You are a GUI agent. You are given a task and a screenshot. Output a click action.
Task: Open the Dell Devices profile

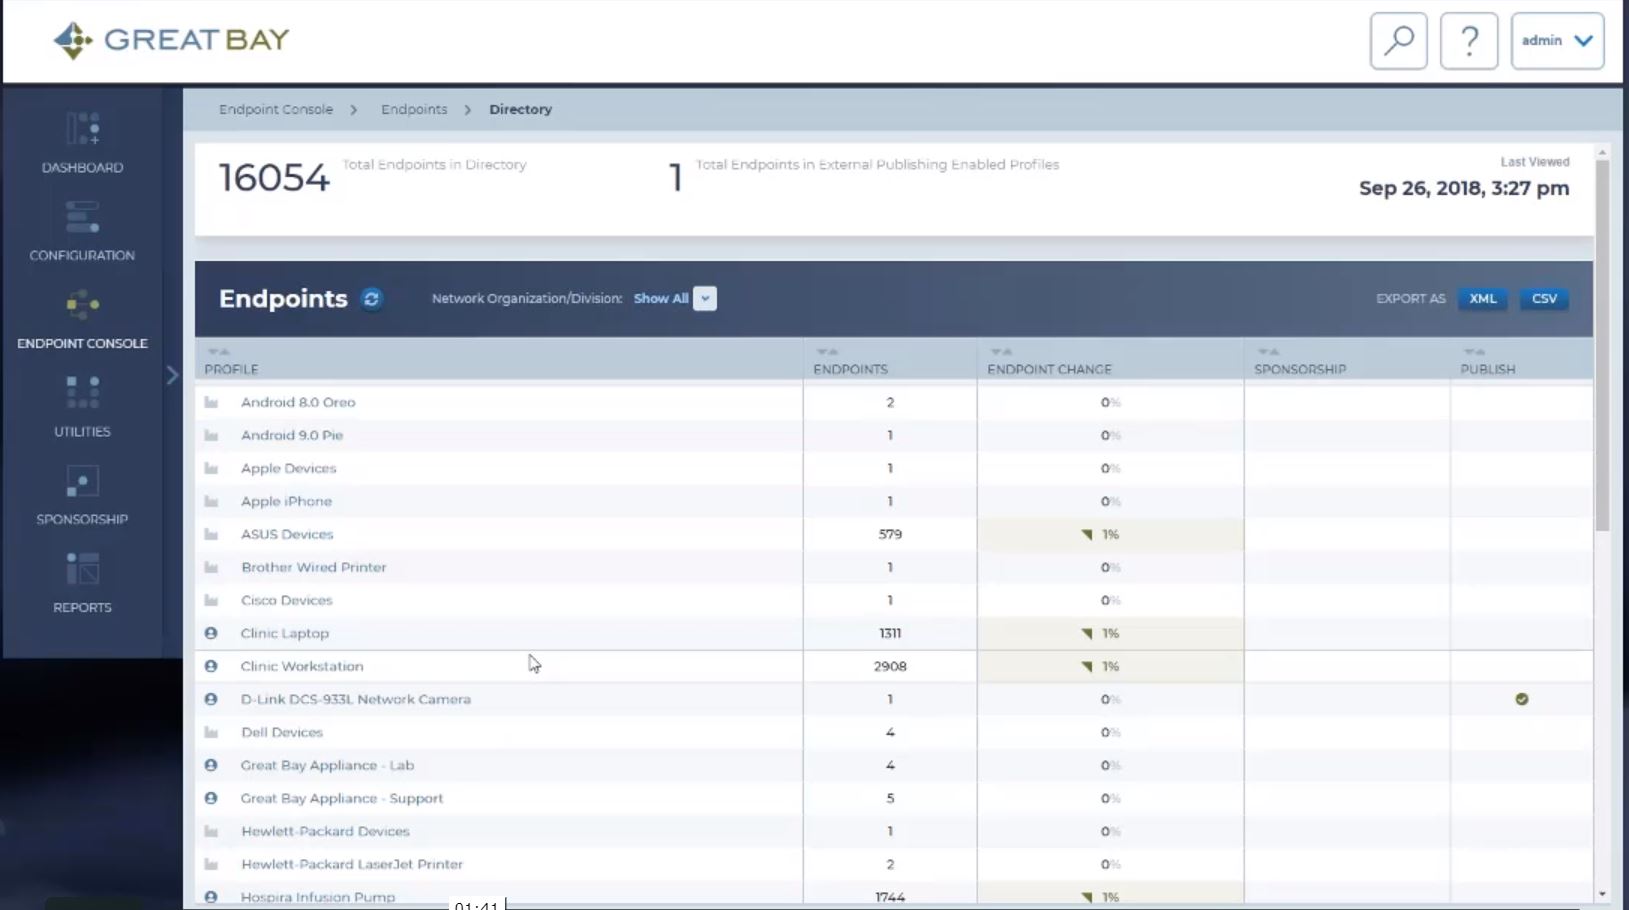pos(282,732)
